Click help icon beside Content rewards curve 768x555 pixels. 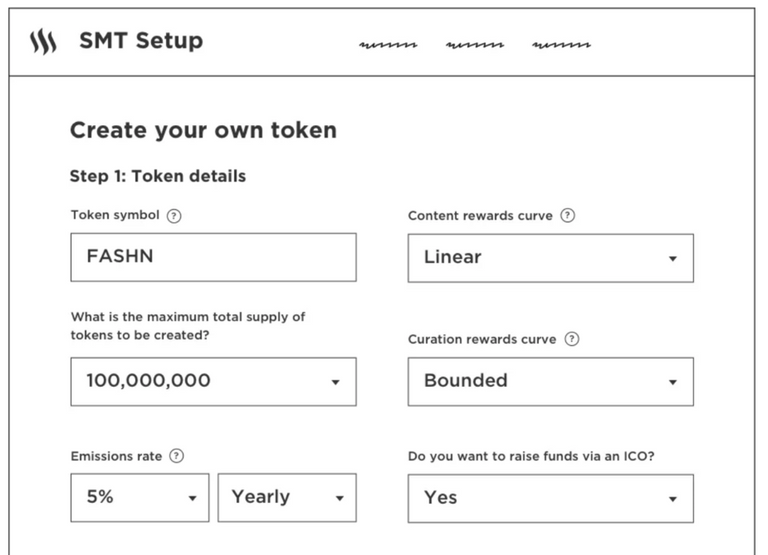click(x=568, y=216)
